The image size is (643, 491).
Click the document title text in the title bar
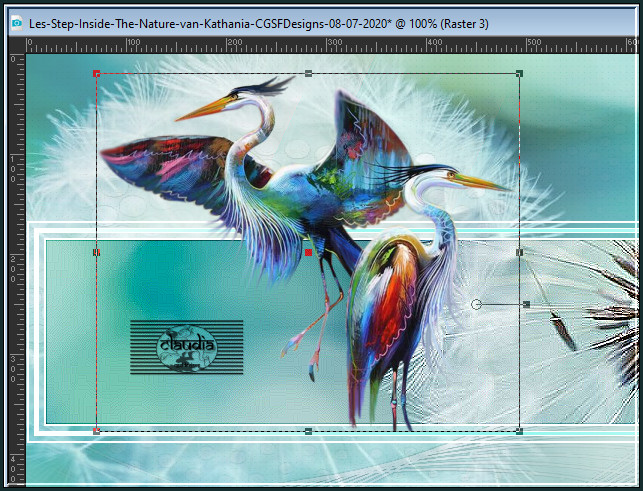point(259,24)
